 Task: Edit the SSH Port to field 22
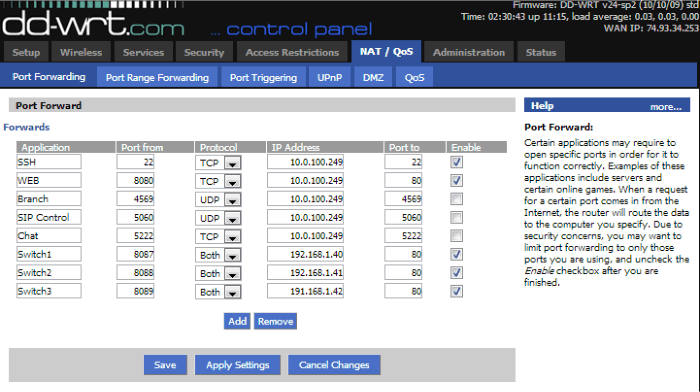click(x=403, y=162)
